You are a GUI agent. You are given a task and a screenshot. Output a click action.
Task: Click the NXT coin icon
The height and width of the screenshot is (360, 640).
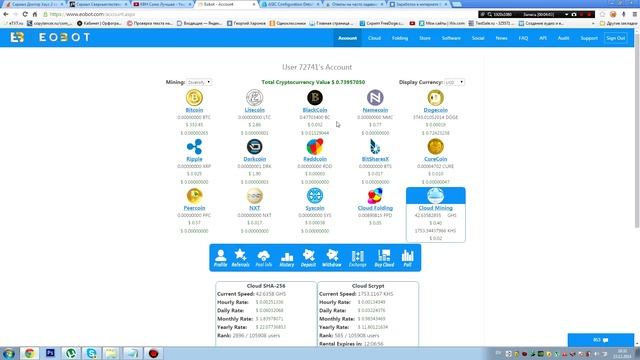(x=254, y=196)
